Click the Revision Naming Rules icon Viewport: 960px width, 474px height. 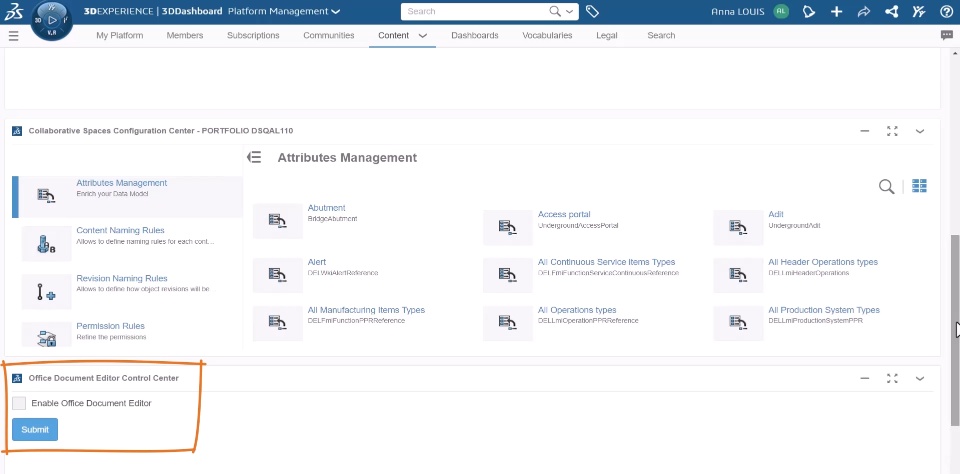[x=46, y=292]
